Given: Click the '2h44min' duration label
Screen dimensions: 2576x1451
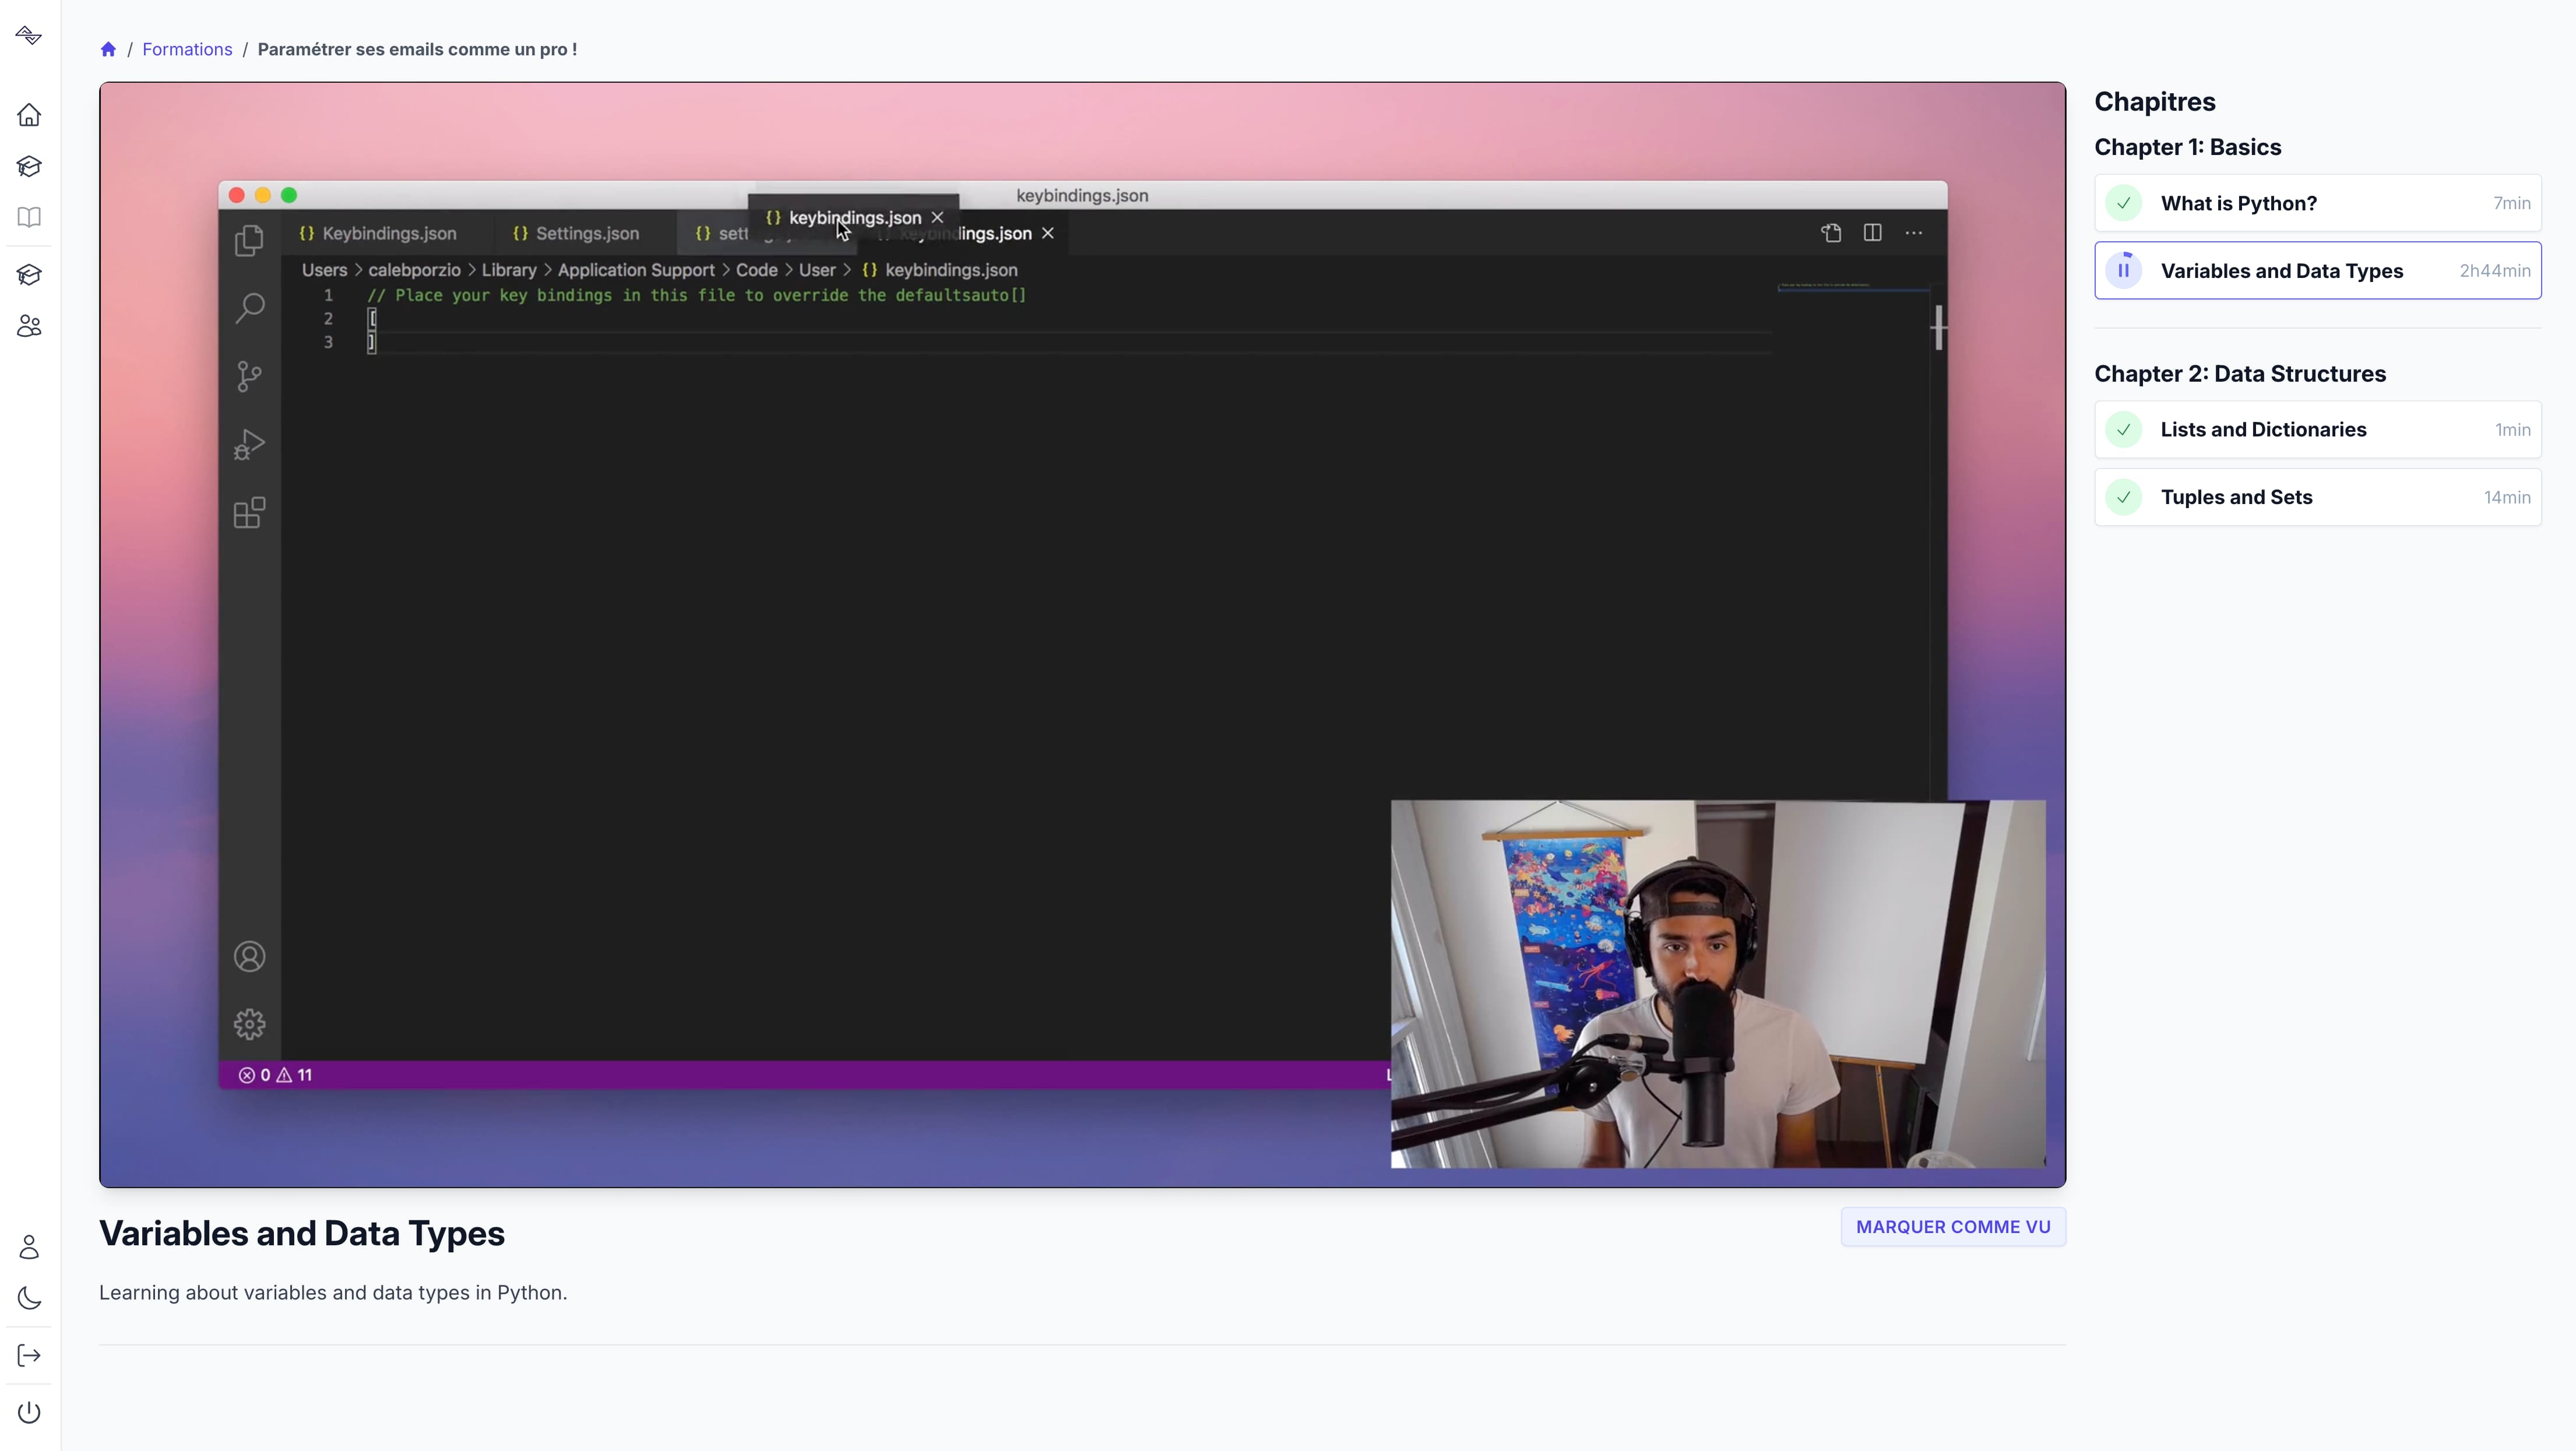Looking at the screenshot, I should 2495,271.
